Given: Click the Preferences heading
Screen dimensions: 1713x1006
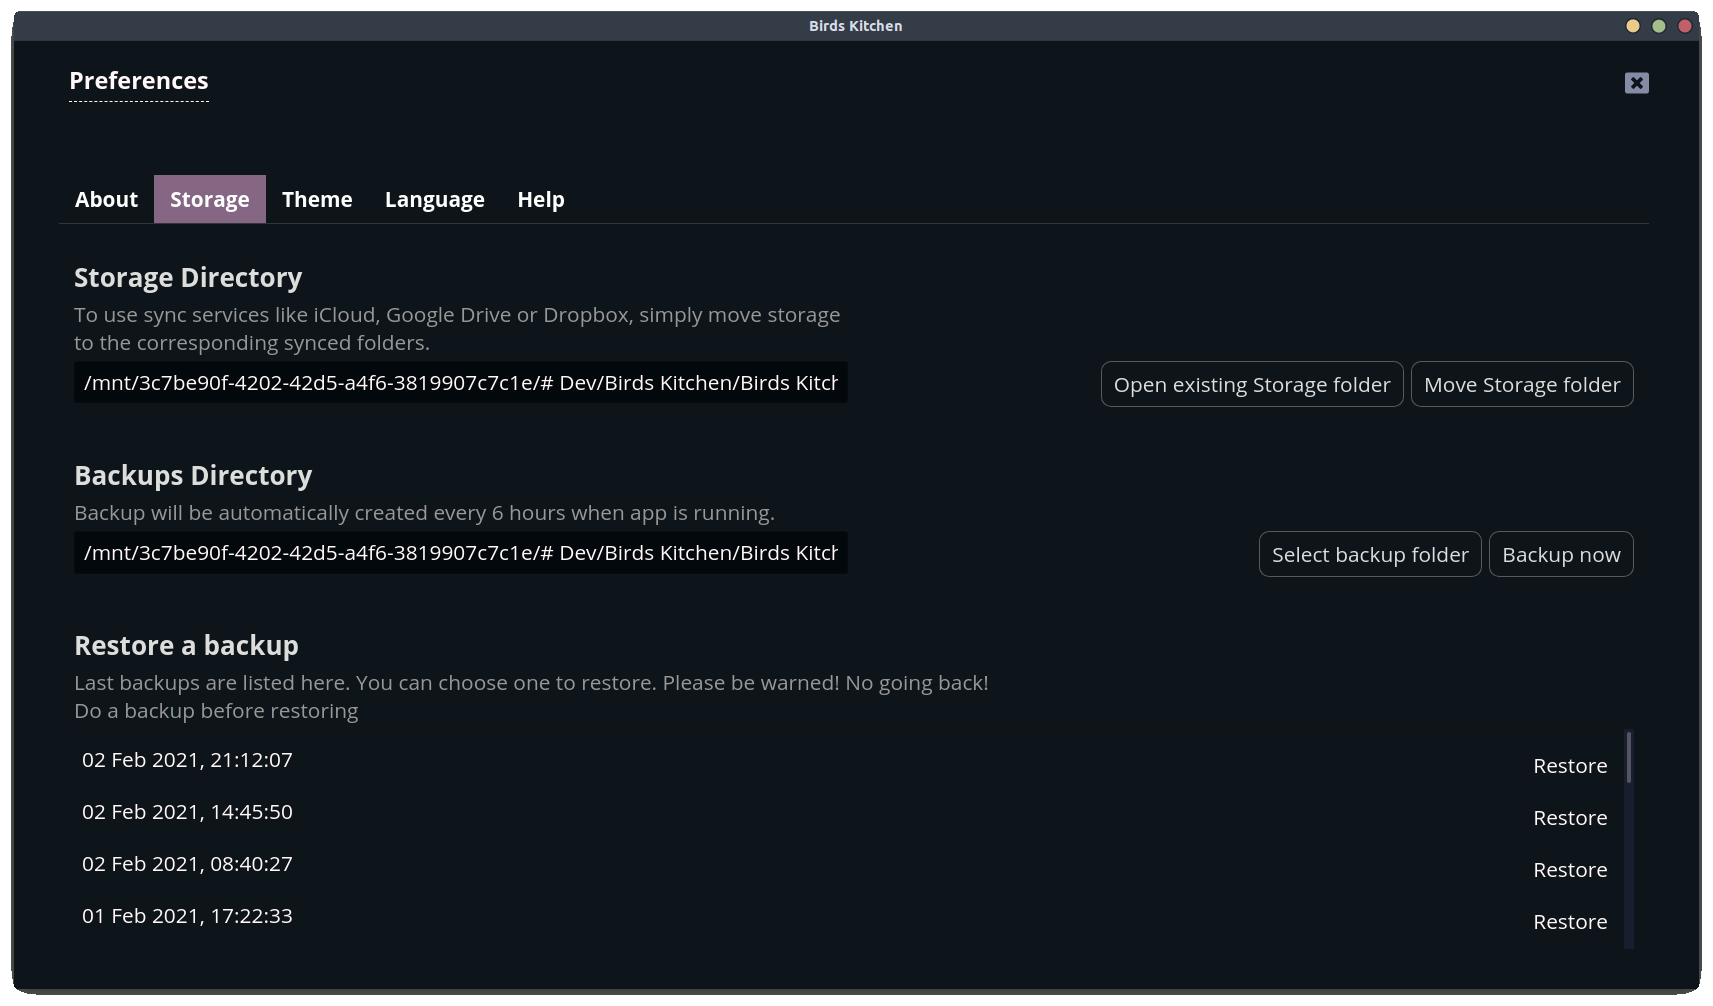Looking at the screenshot, I should [139, 81].
